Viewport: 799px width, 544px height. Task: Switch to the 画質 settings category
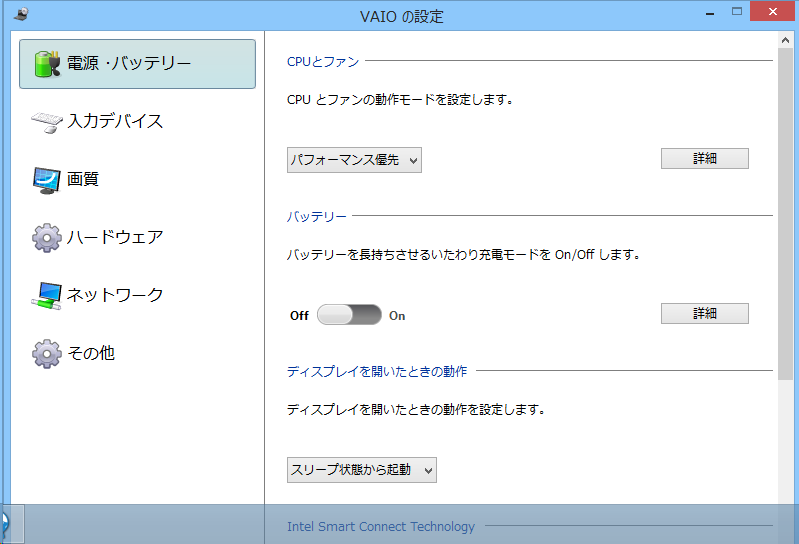point(83,179)
